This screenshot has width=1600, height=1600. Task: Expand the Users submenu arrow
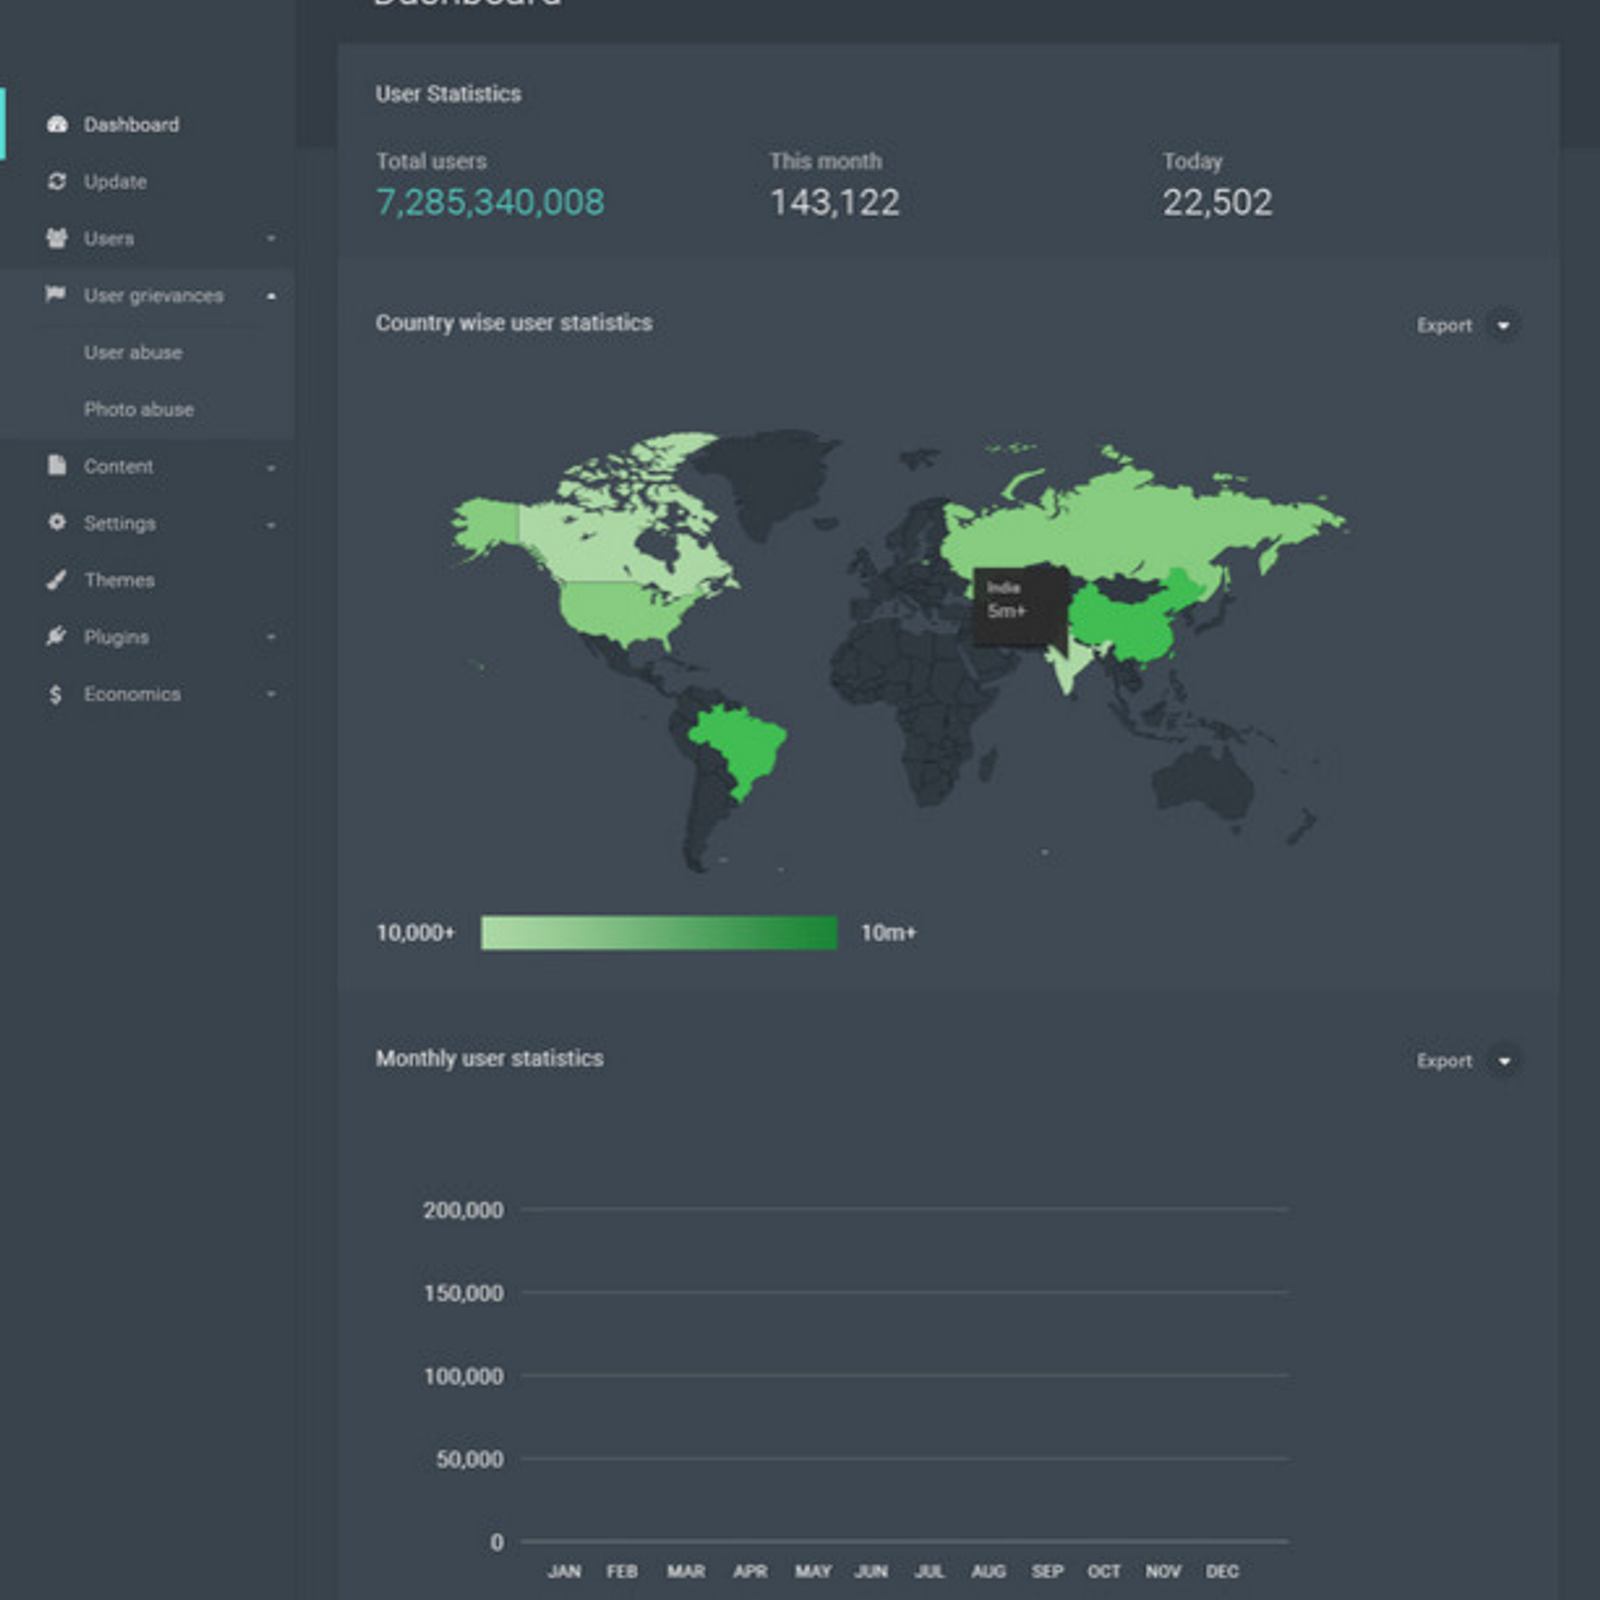[271, 238]
